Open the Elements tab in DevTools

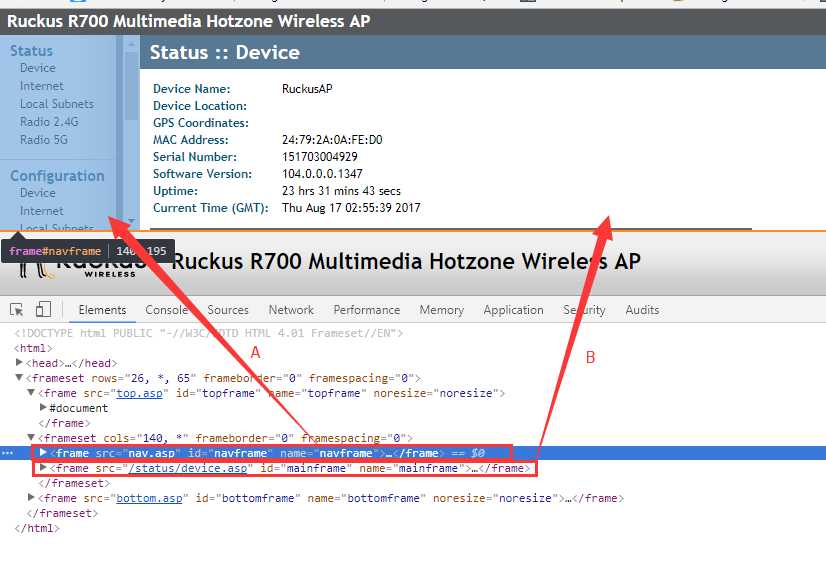click(102, 310)
